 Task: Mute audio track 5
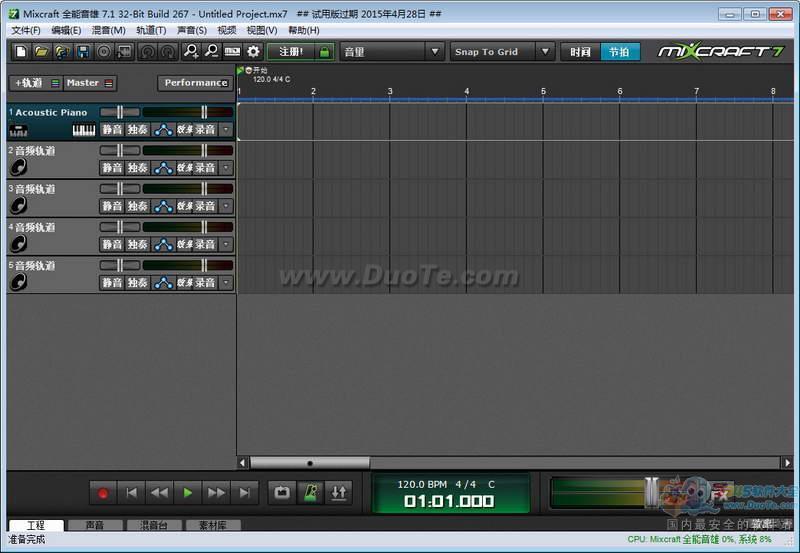(x=112, y=283)
